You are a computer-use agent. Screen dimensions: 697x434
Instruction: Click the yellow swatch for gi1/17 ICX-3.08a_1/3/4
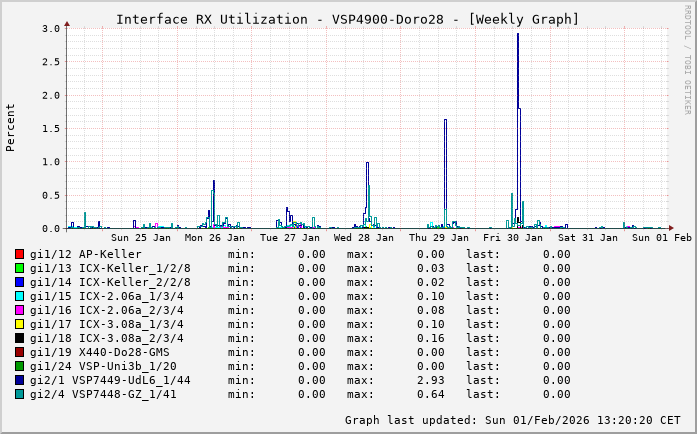pos(20,324)
